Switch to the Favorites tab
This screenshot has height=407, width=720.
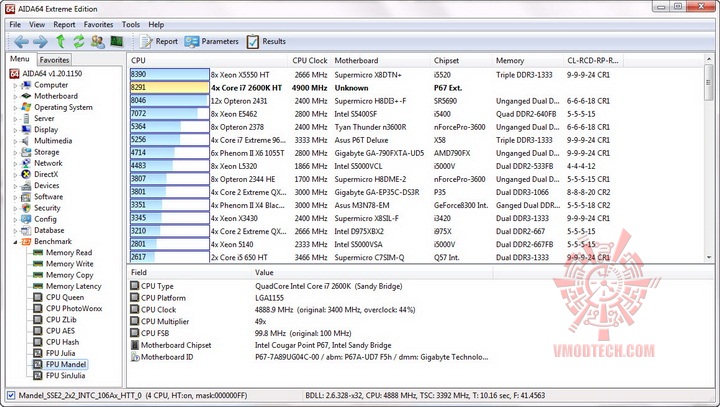pyautogui.click(x=54, y=60)
